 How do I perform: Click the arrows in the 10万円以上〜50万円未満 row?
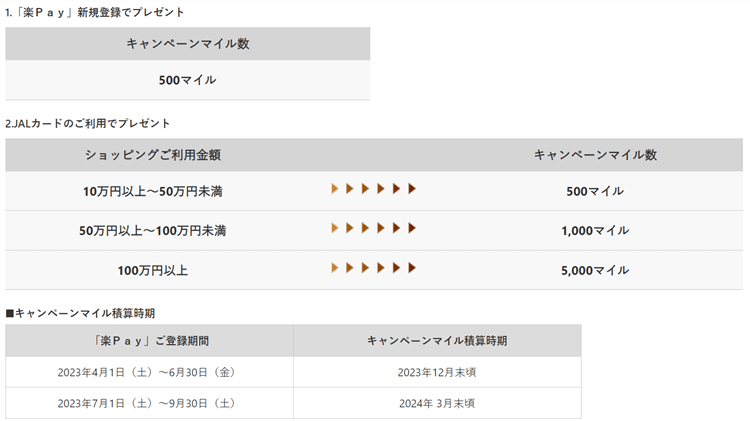pos(373,189)
